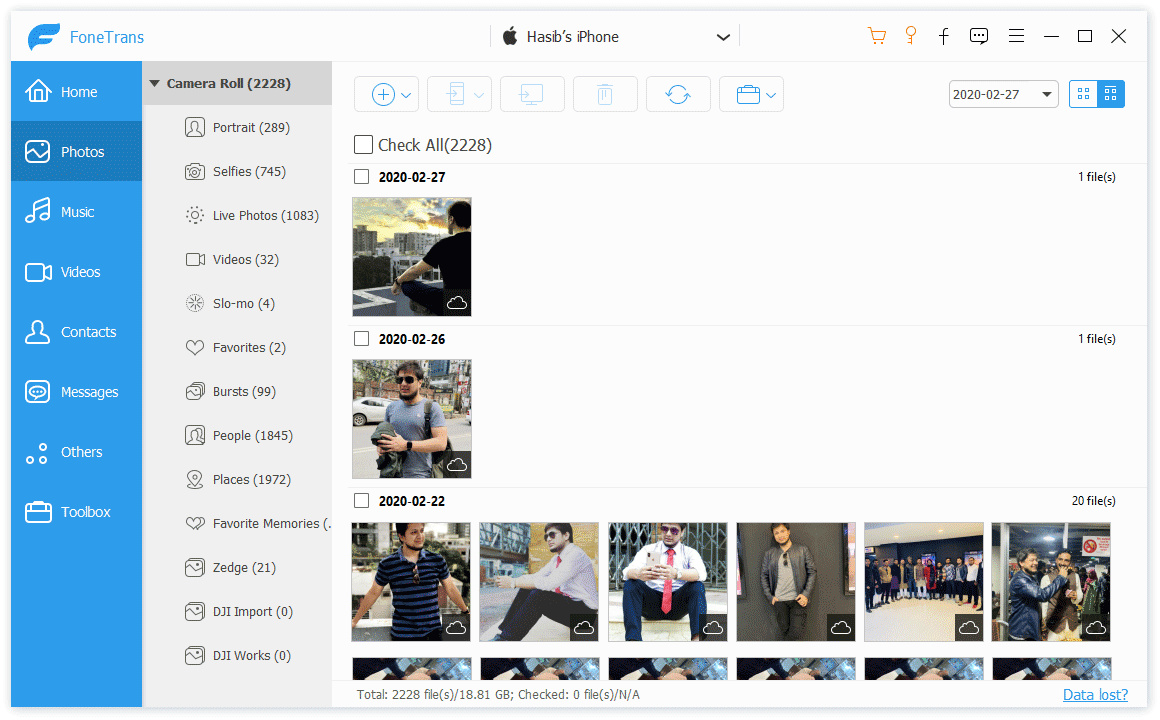Click the Data lost? link
This screenshot has height=720, width=1160.
(x=1095, y=694)
